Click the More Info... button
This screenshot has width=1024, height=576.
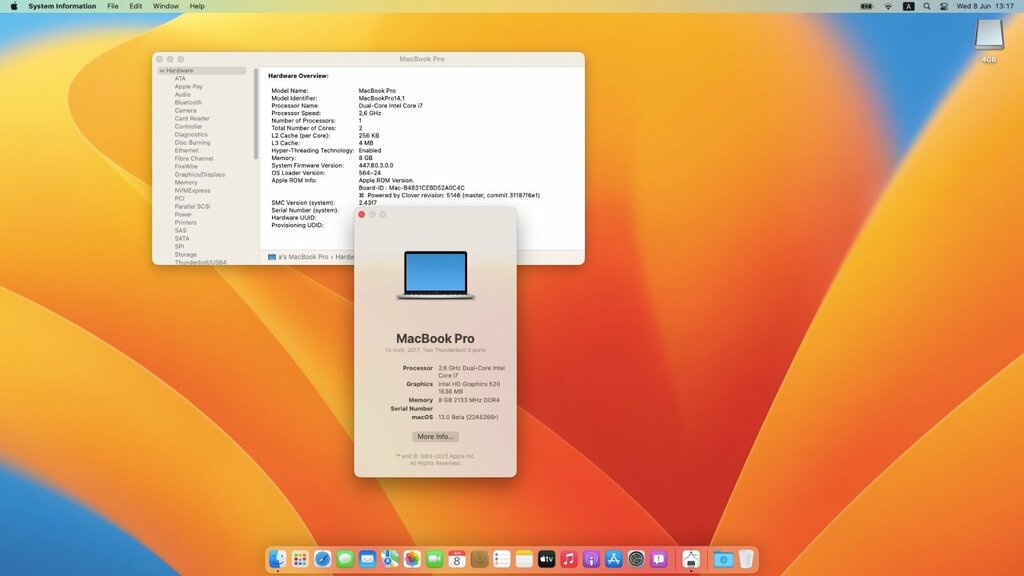[435, 437]
